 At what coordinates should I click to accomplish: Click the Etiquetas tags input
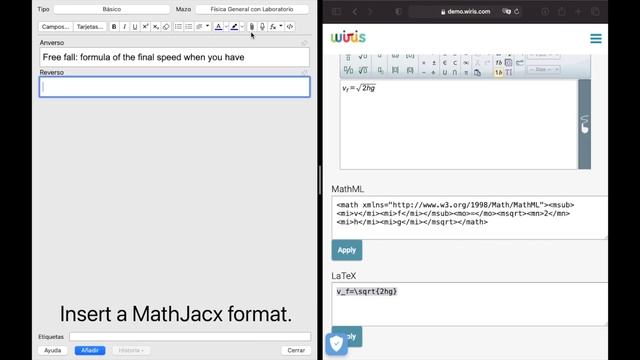pos(190,337)
